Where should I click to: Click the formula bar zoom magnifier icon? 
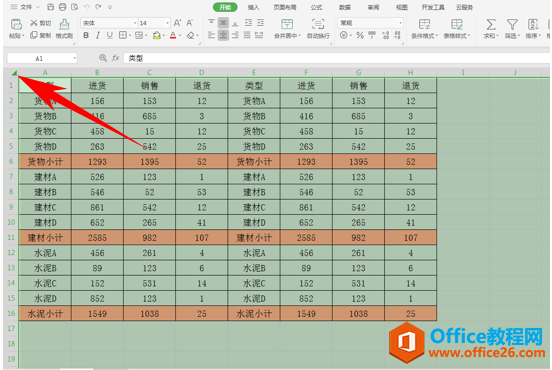tap(103, 58)
